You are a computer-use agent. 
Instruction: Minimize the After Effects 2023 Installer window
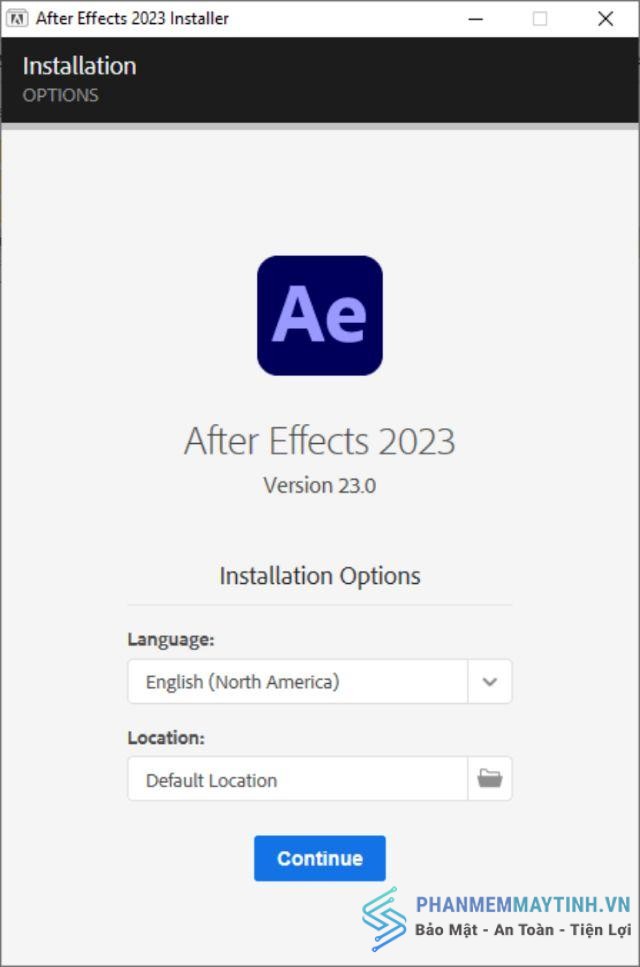tap(475, 19)
